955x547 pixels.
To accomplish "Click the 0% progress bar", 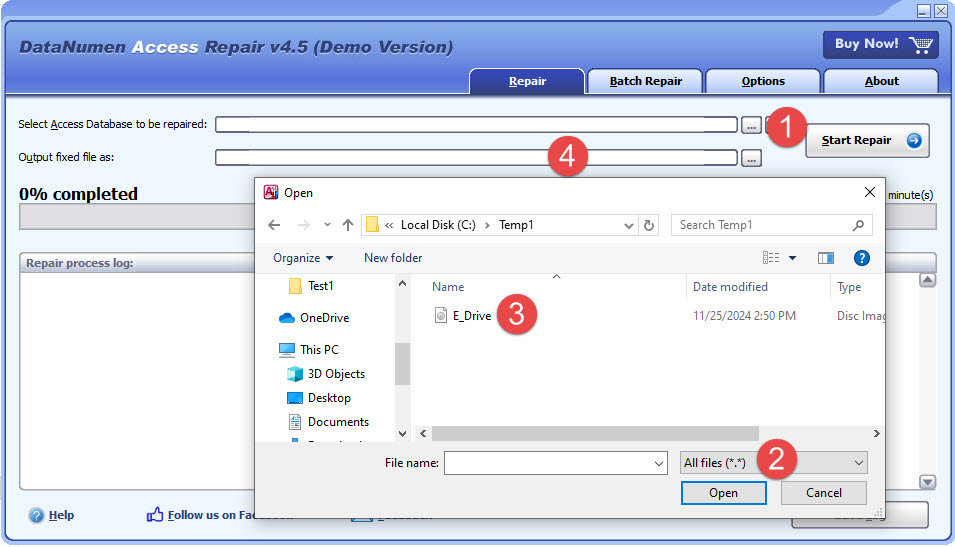I will (x=137, y=217).
